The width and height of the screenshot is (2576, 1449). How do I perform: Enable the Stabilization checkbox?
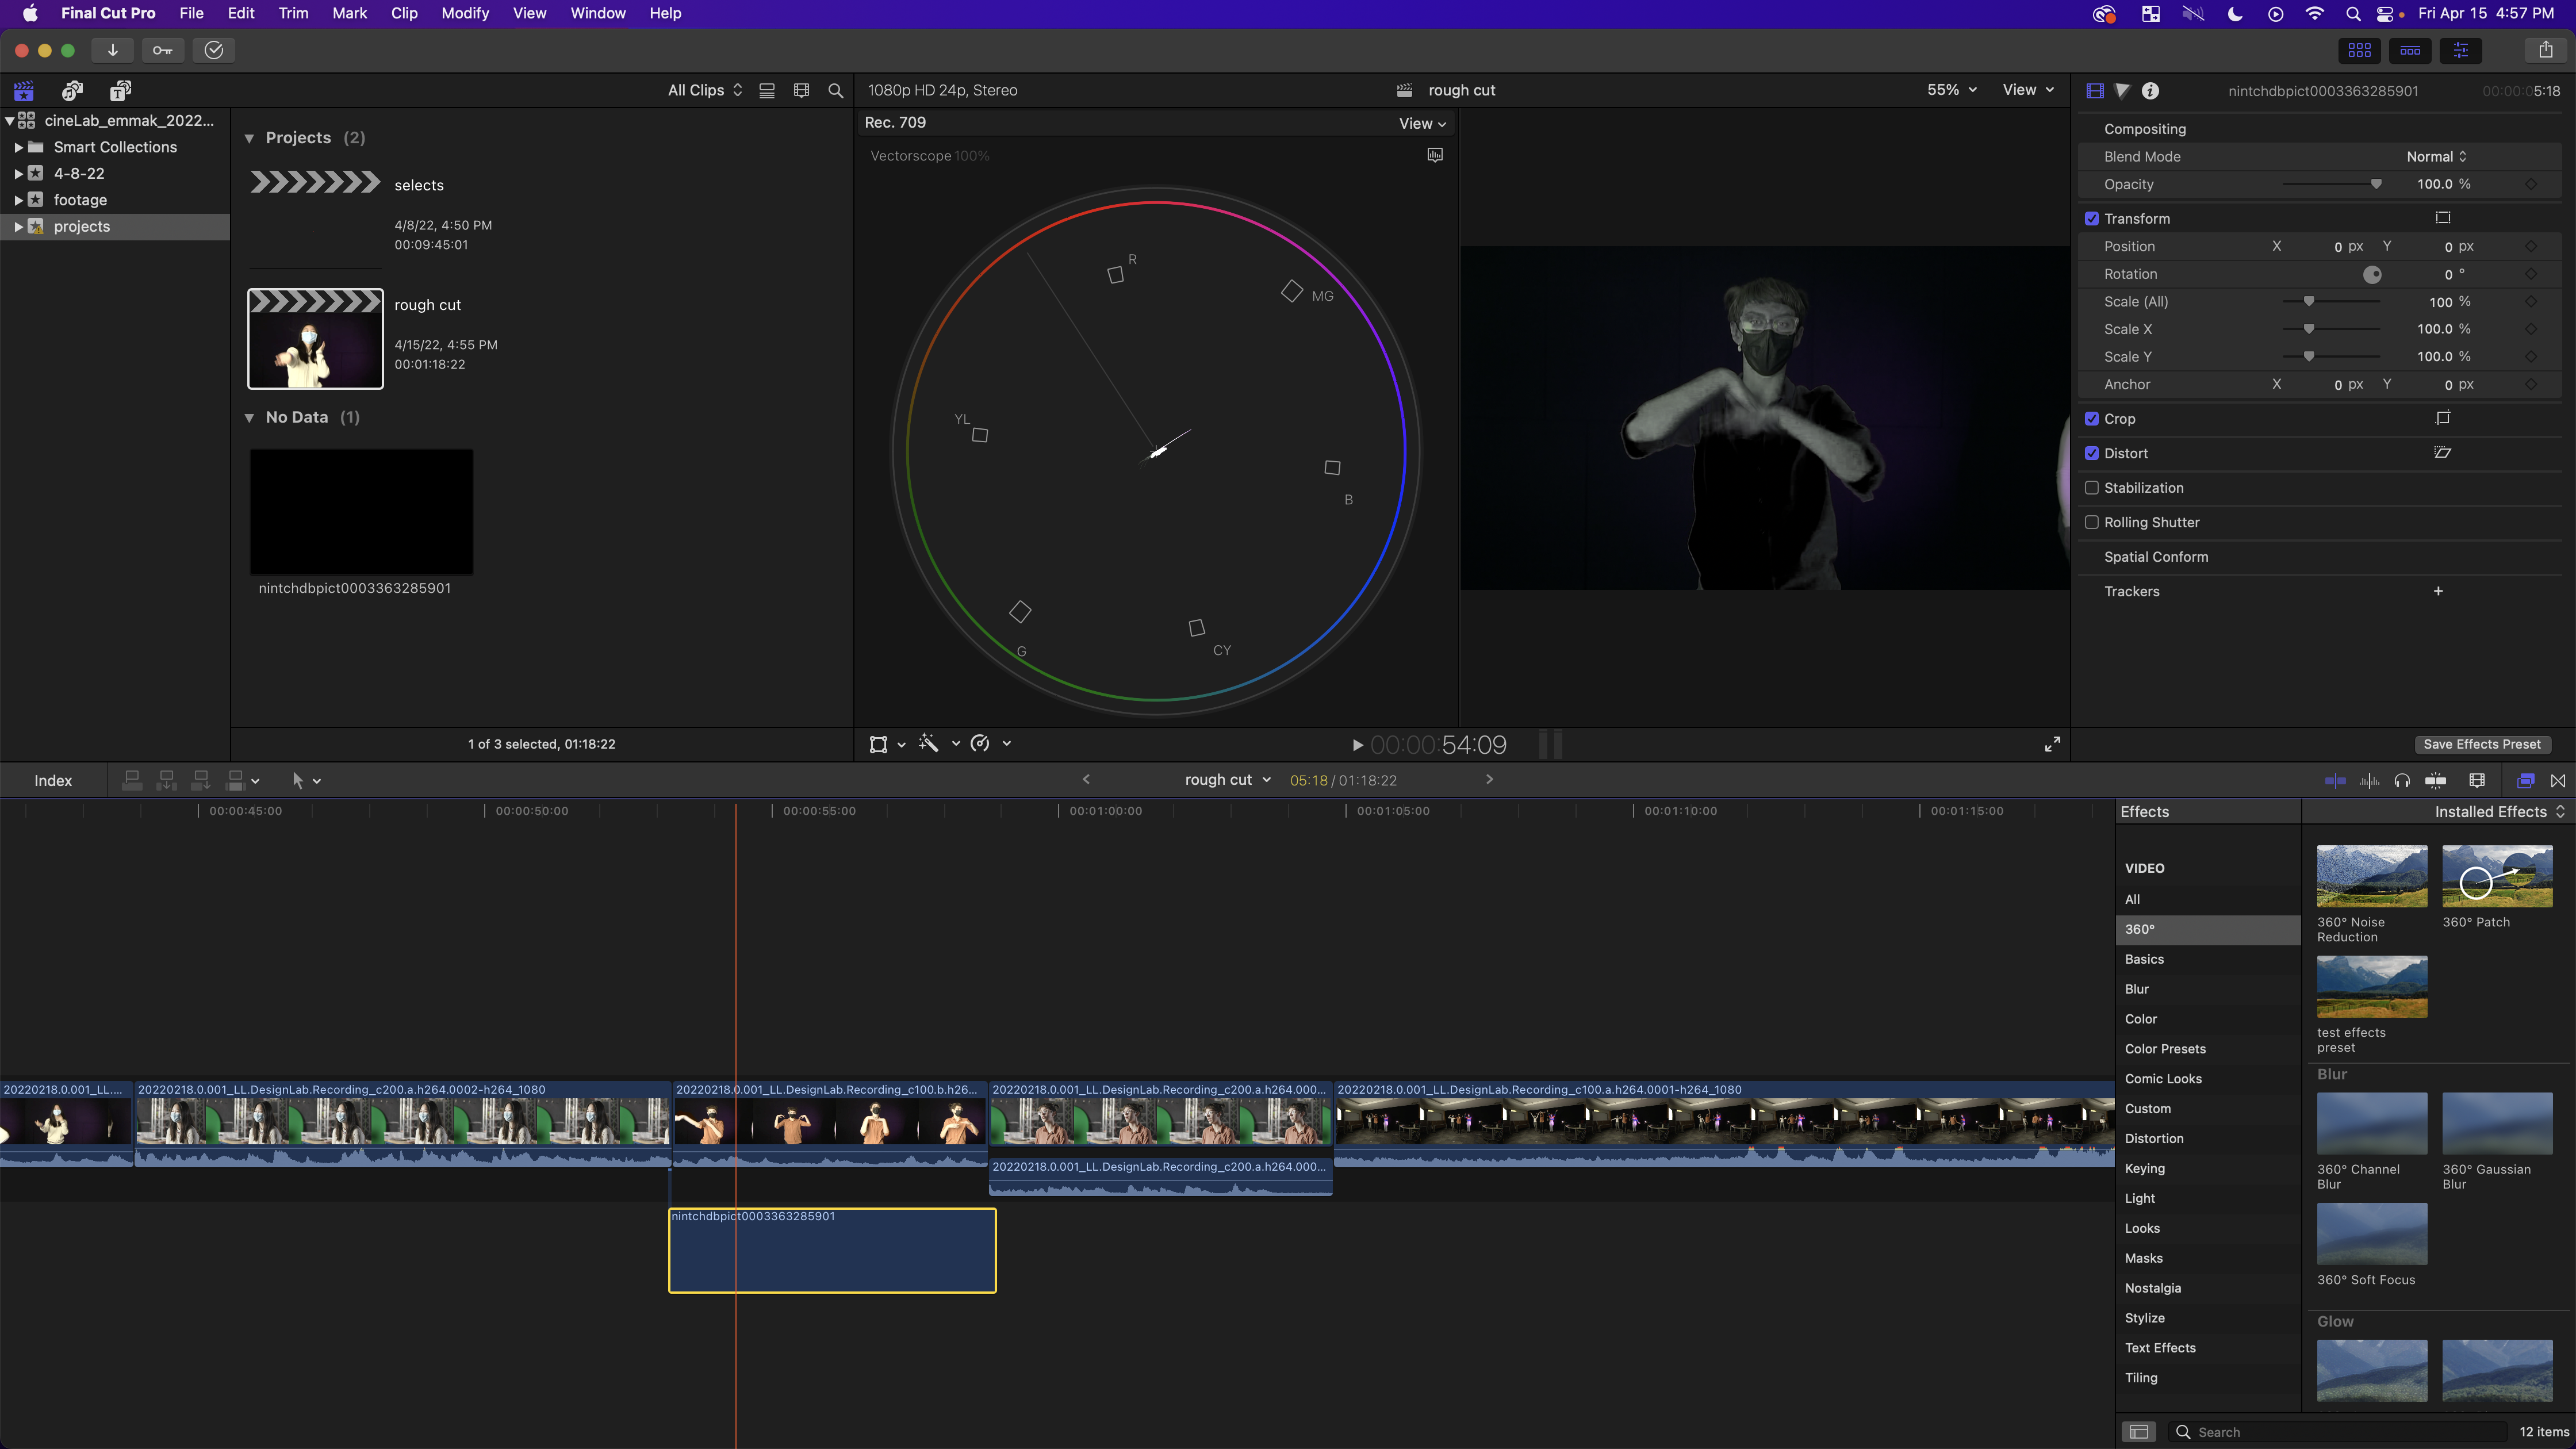tap(2091, 488)
